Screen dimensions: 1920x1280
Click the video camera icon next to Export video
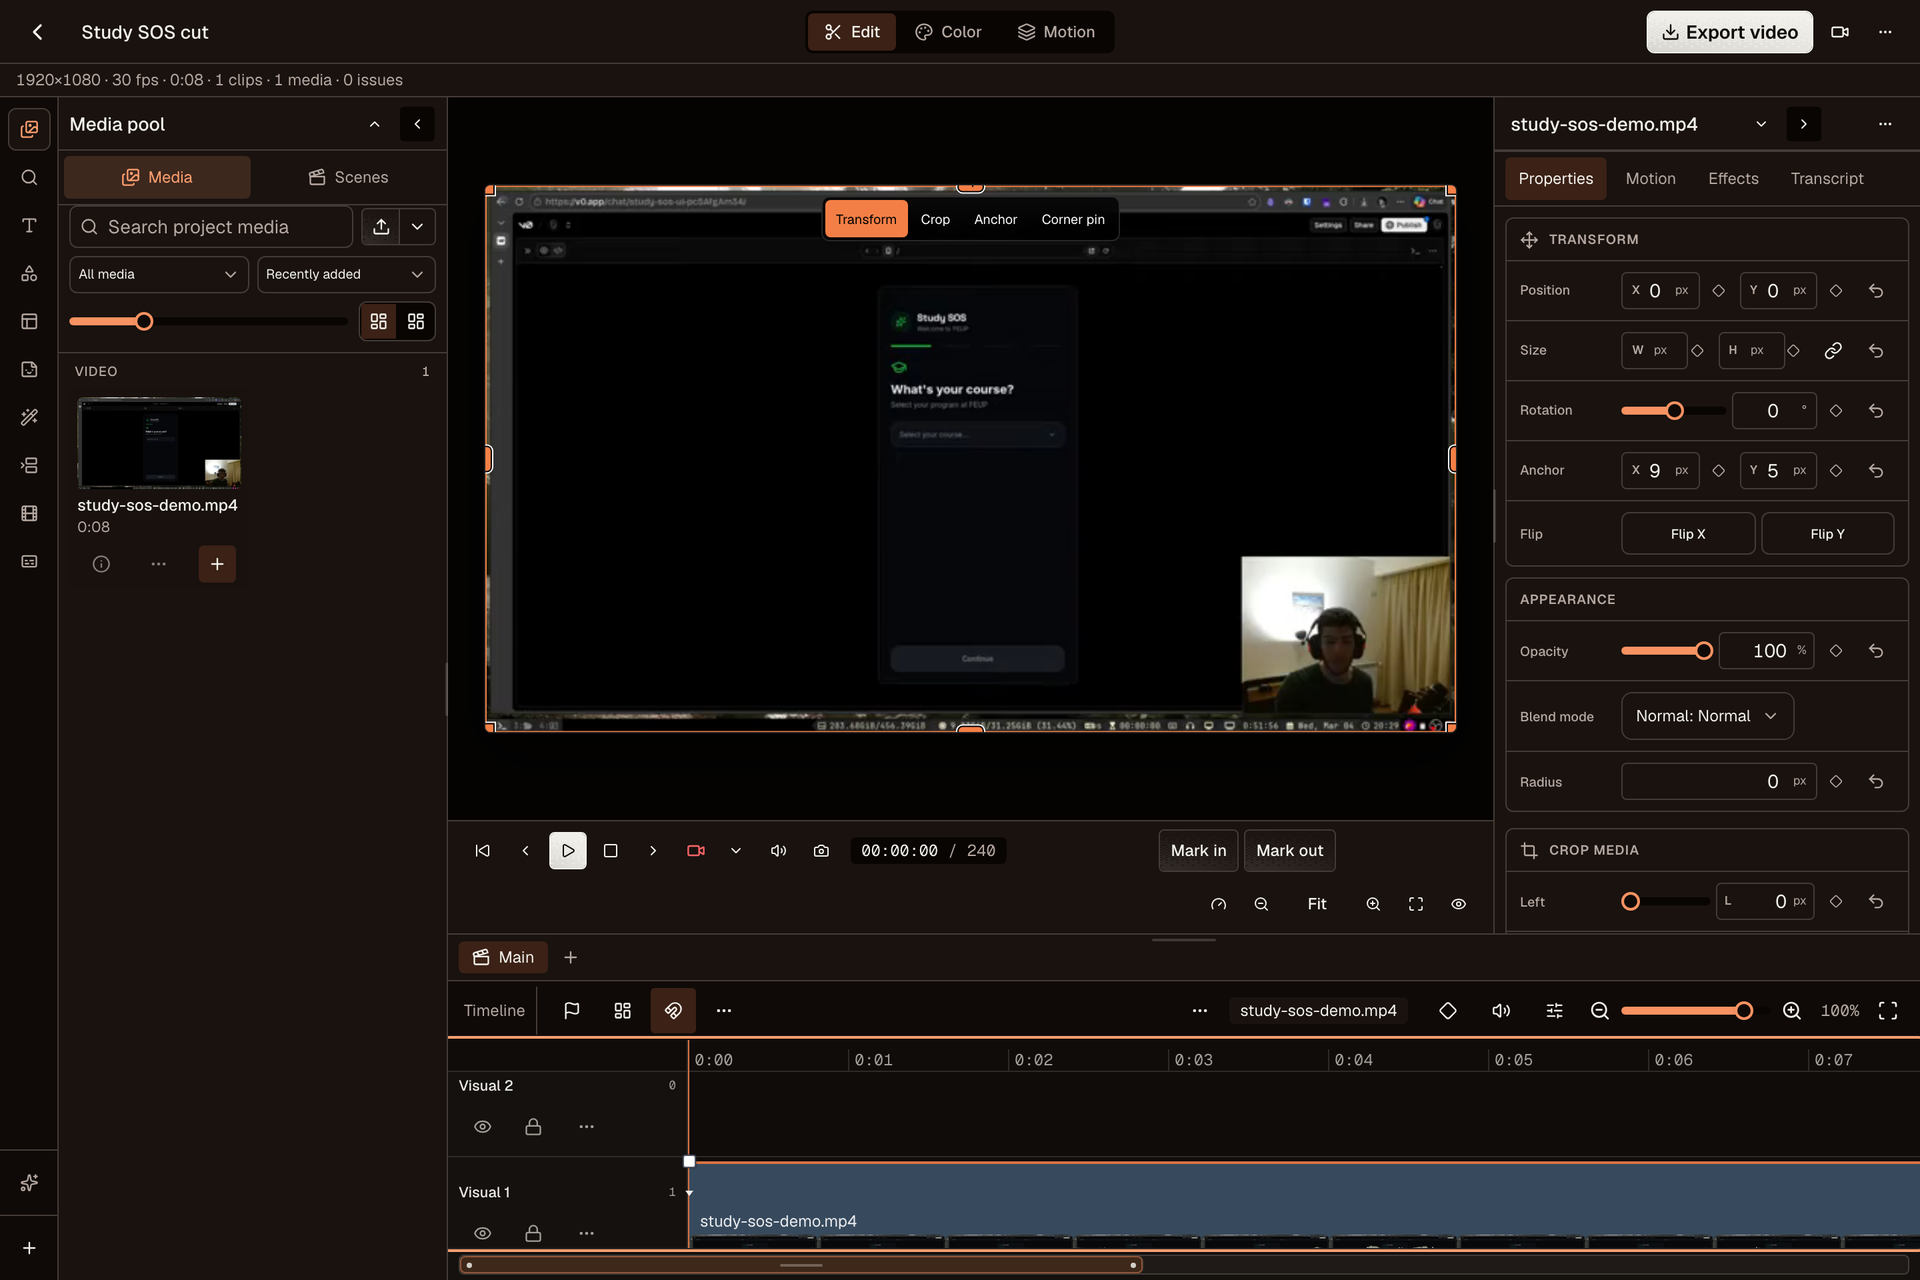pos(1840,32)
